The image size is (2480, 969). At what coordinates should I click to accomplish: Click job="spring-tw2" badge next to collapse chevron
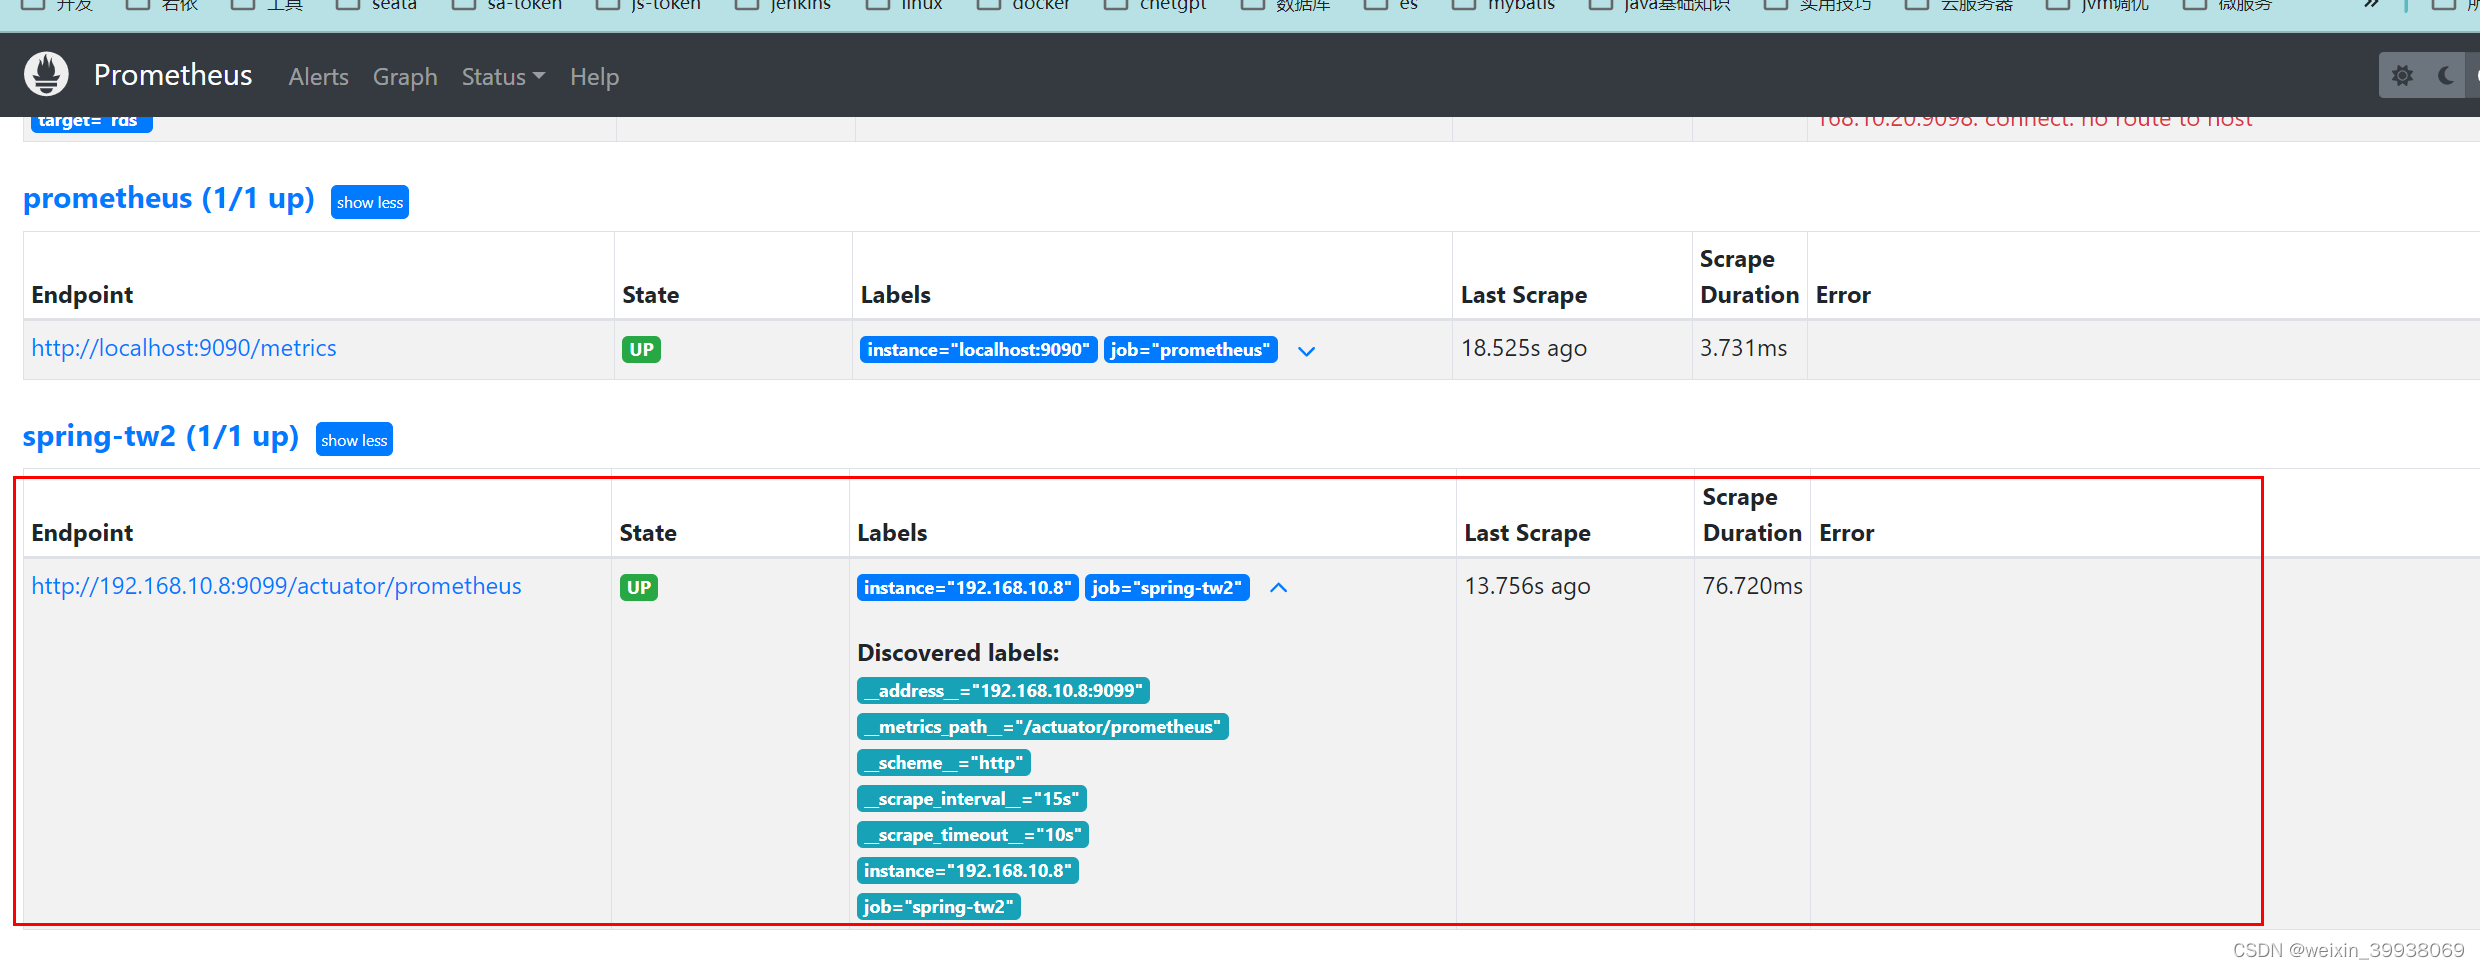[x=1167, y=587]
